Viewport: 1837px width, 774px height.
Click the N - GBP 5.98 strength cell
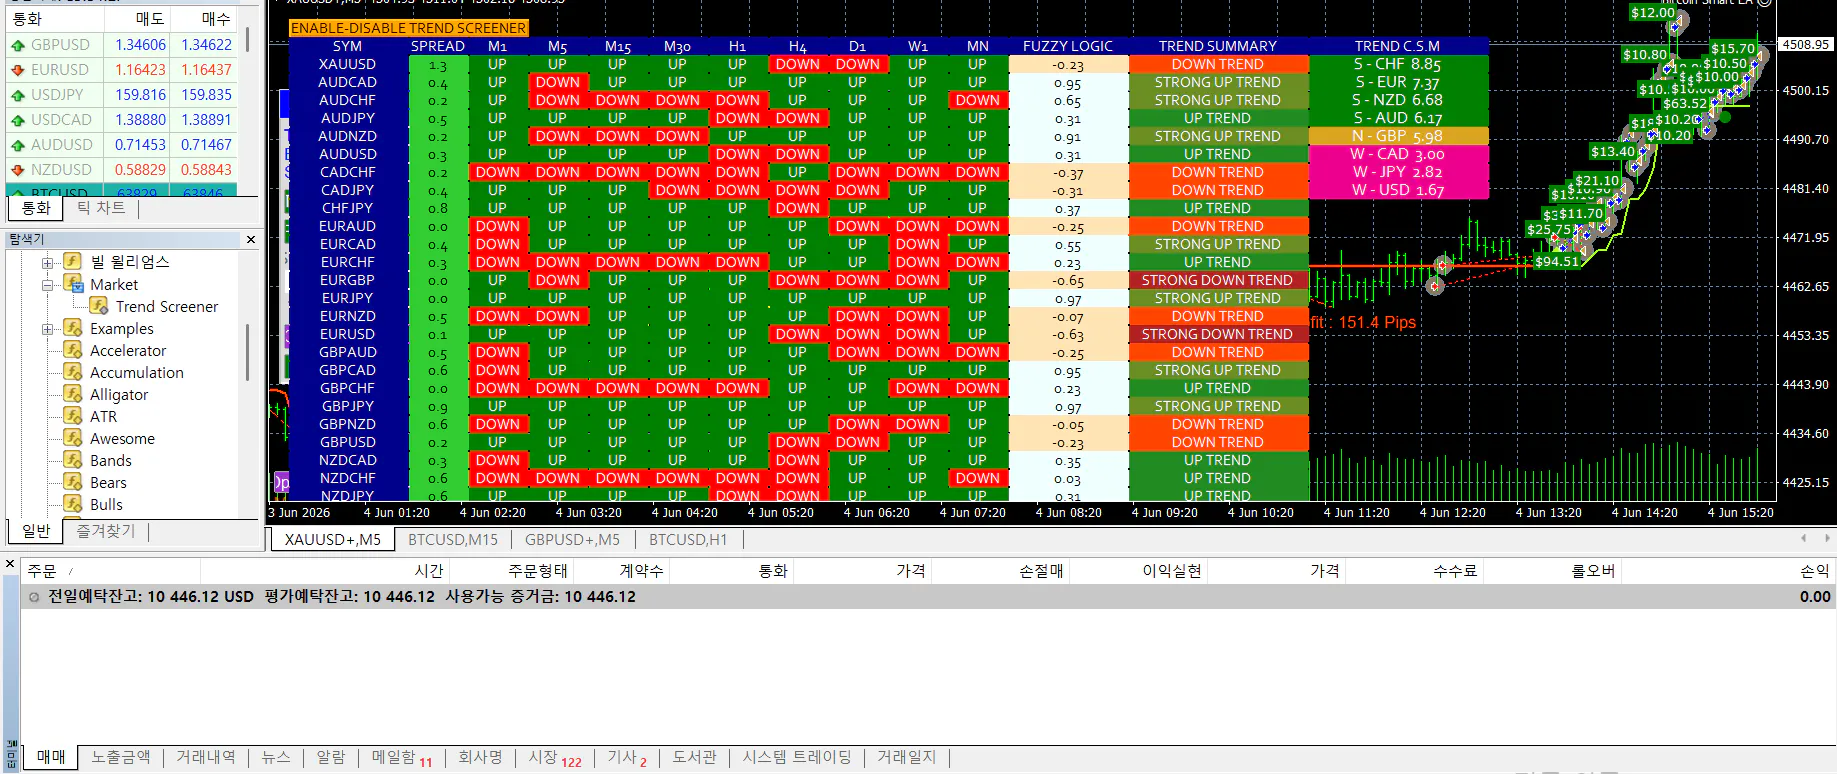click(x=1397, y=136)
